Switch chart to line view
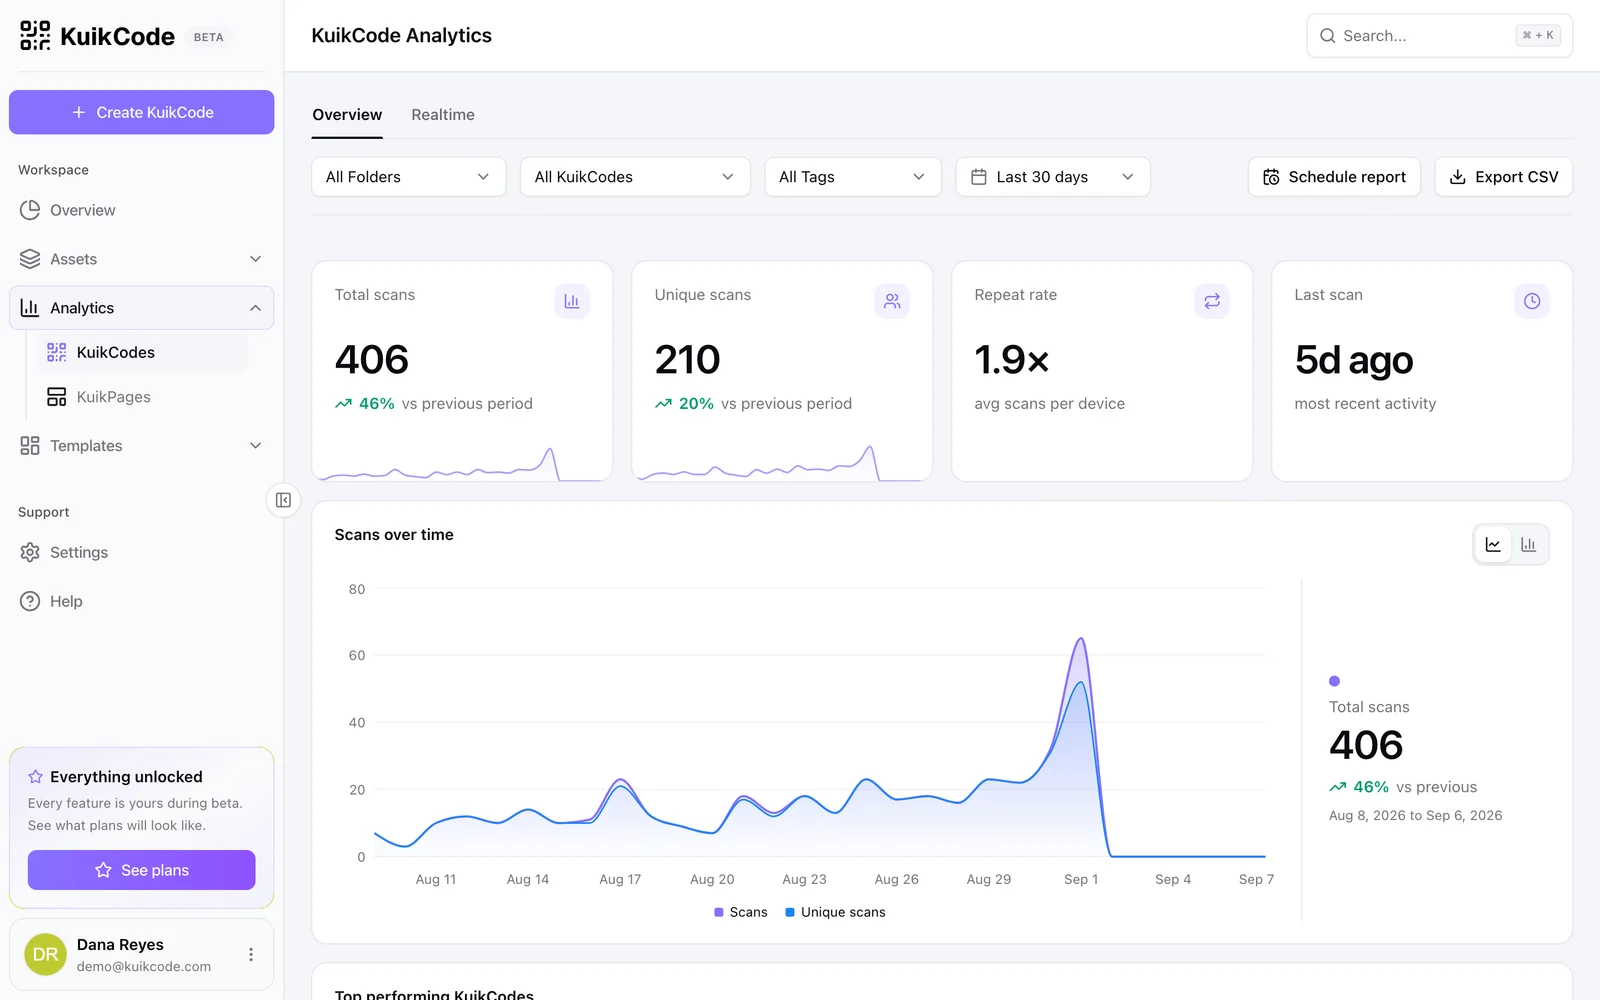This screenshot has width=1600, height=1000. [x=1493, y=545]
